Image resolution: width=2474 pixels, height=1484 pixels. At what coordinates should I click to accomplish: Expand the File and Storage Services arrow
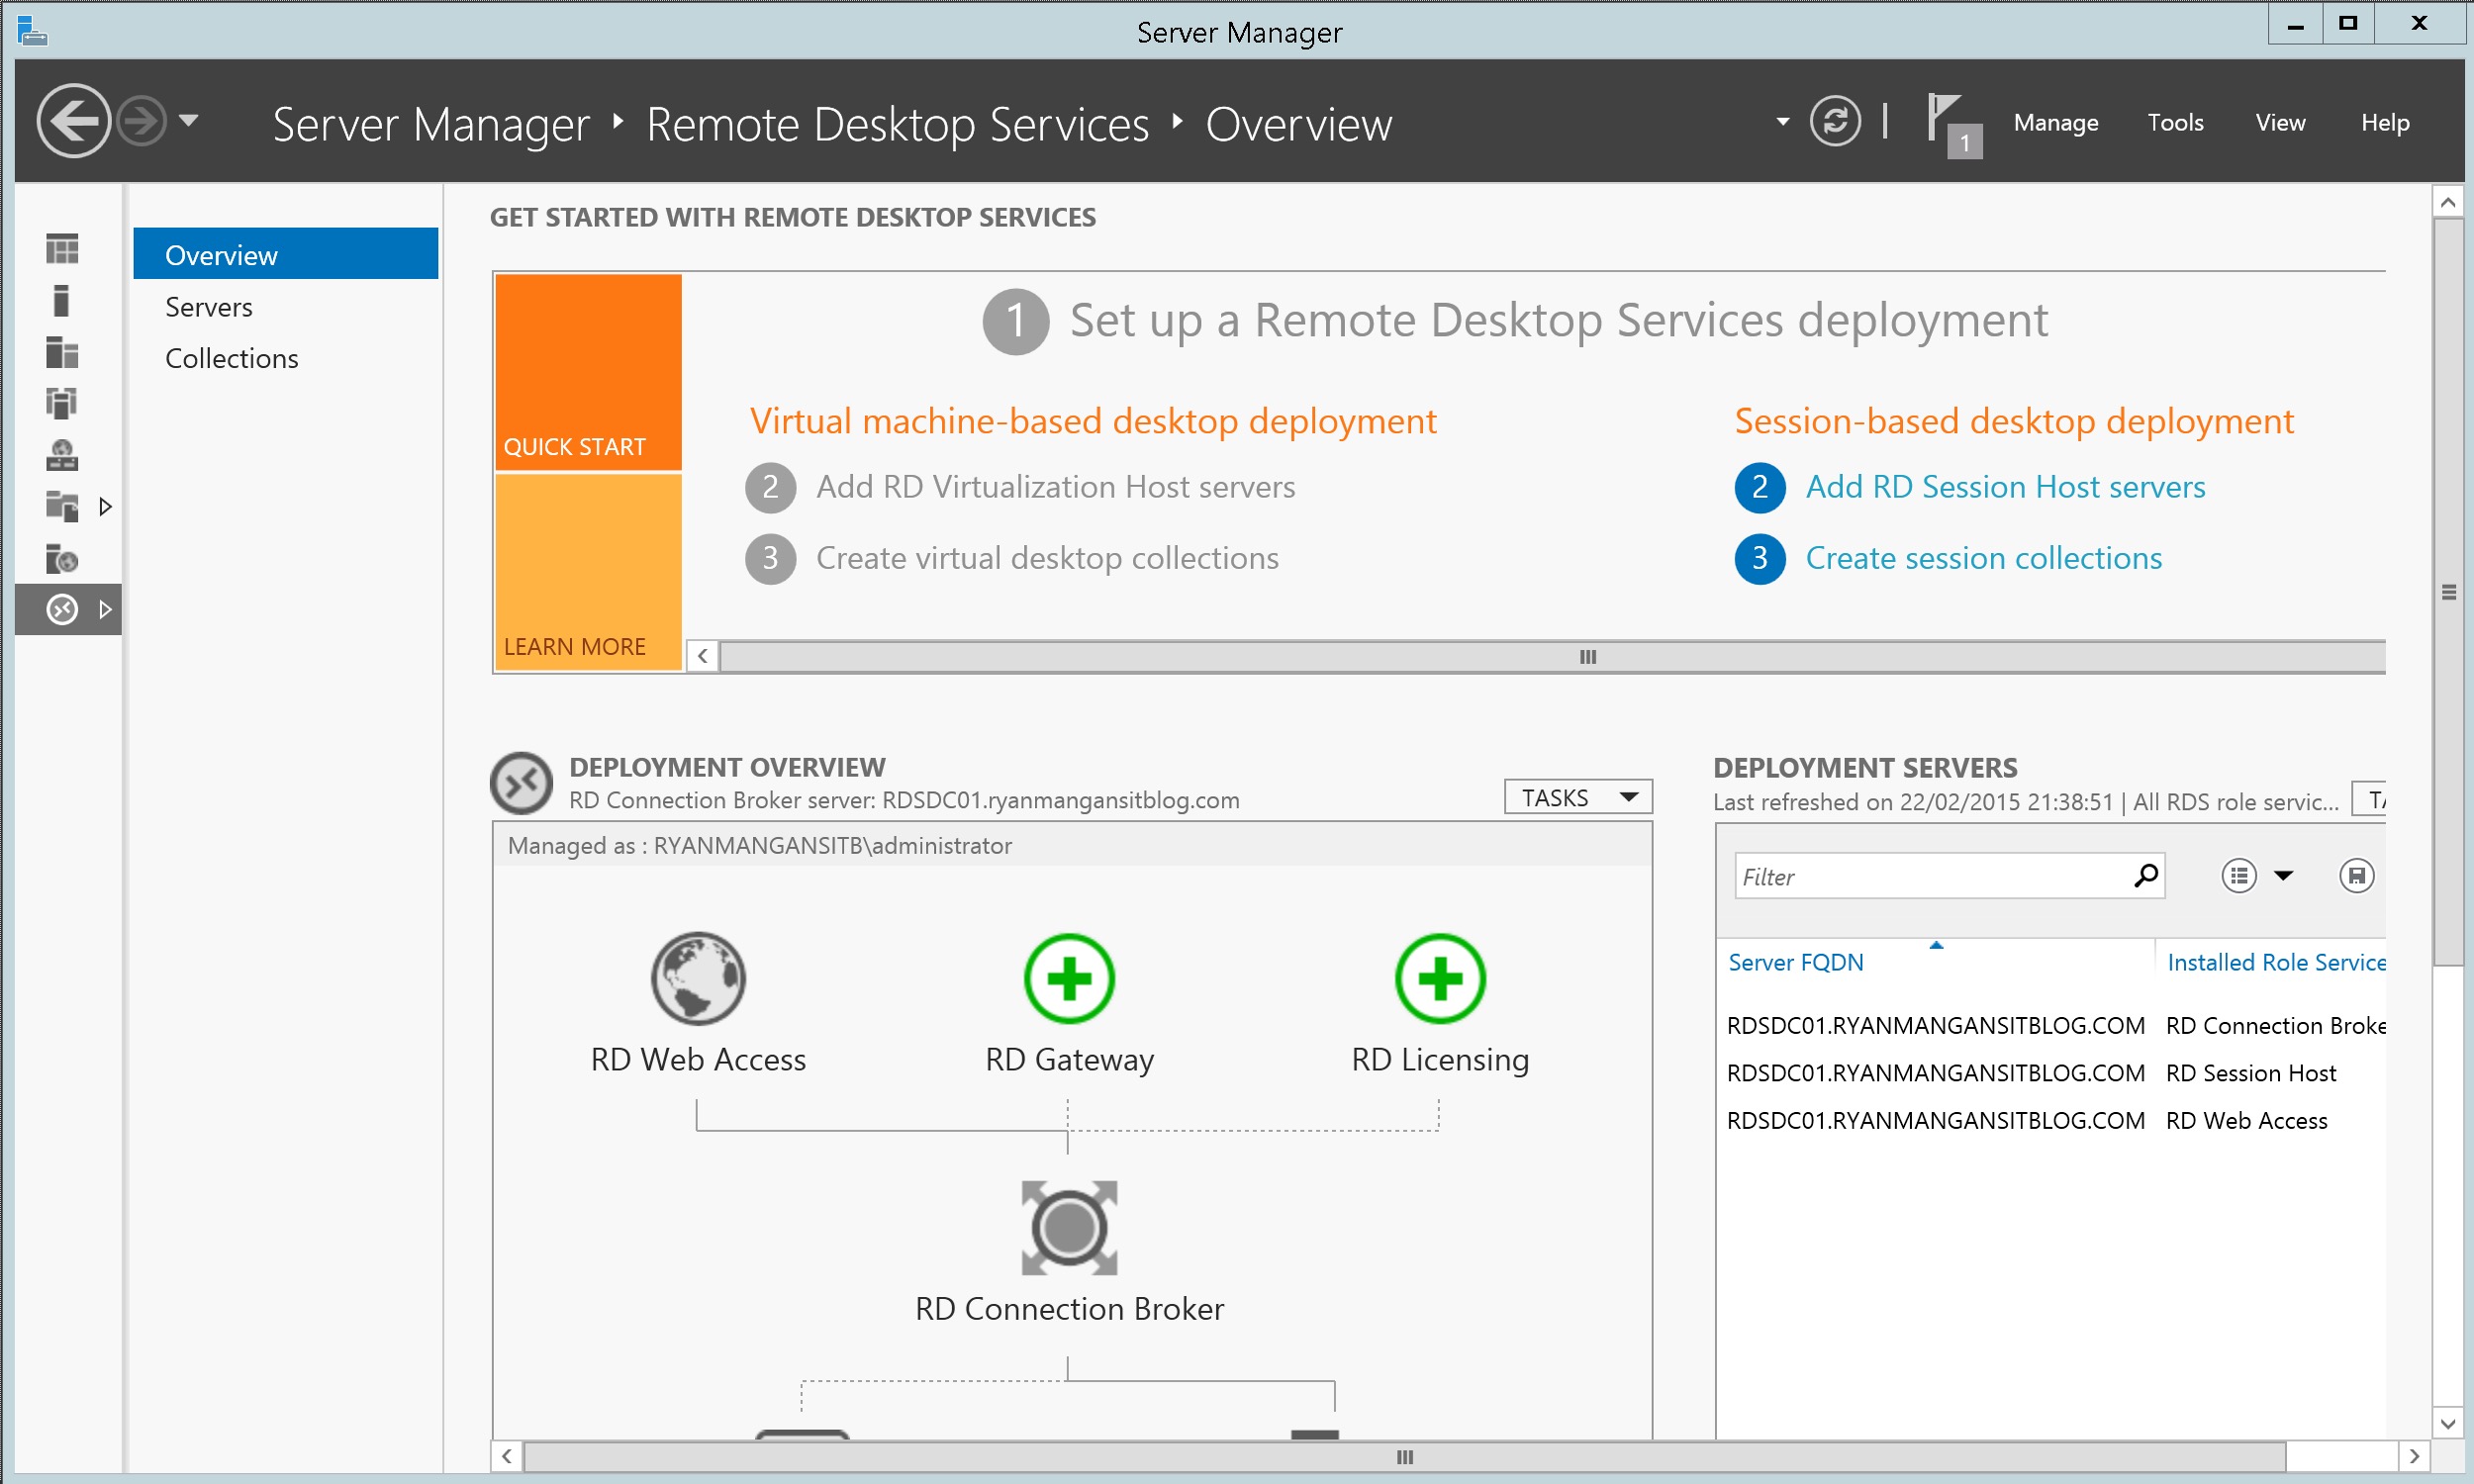105,506
